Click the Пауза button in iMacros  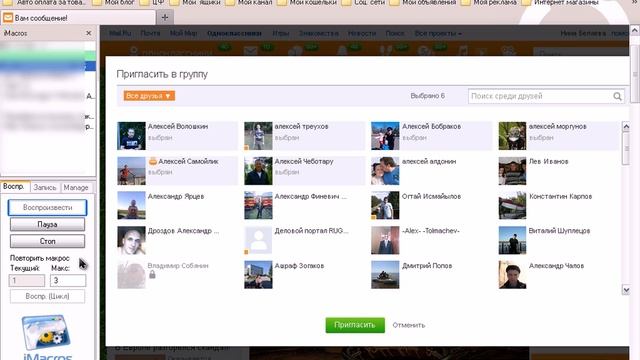tap(47, 224)
